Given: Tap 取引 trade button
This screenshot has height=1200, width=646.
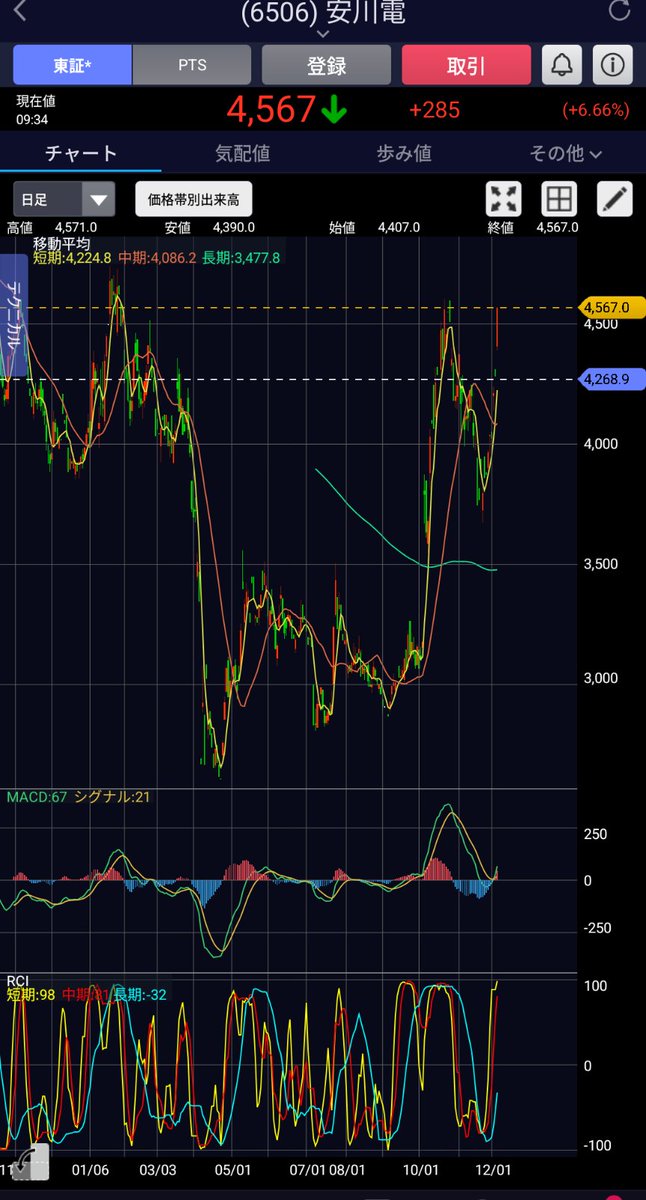Looking at the screenshot, I should [x=466, y=65].
